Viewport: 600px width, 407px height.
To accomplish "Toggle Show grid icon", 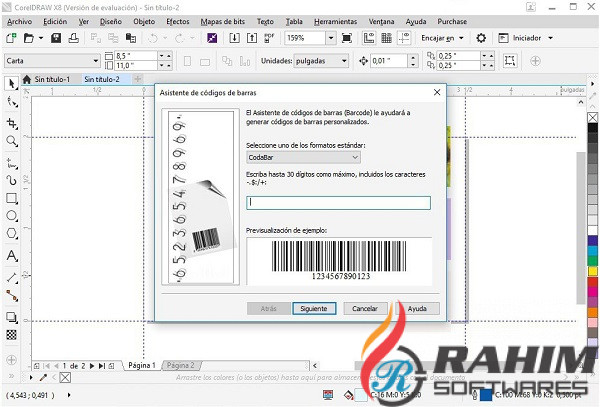I will (386, 38).
